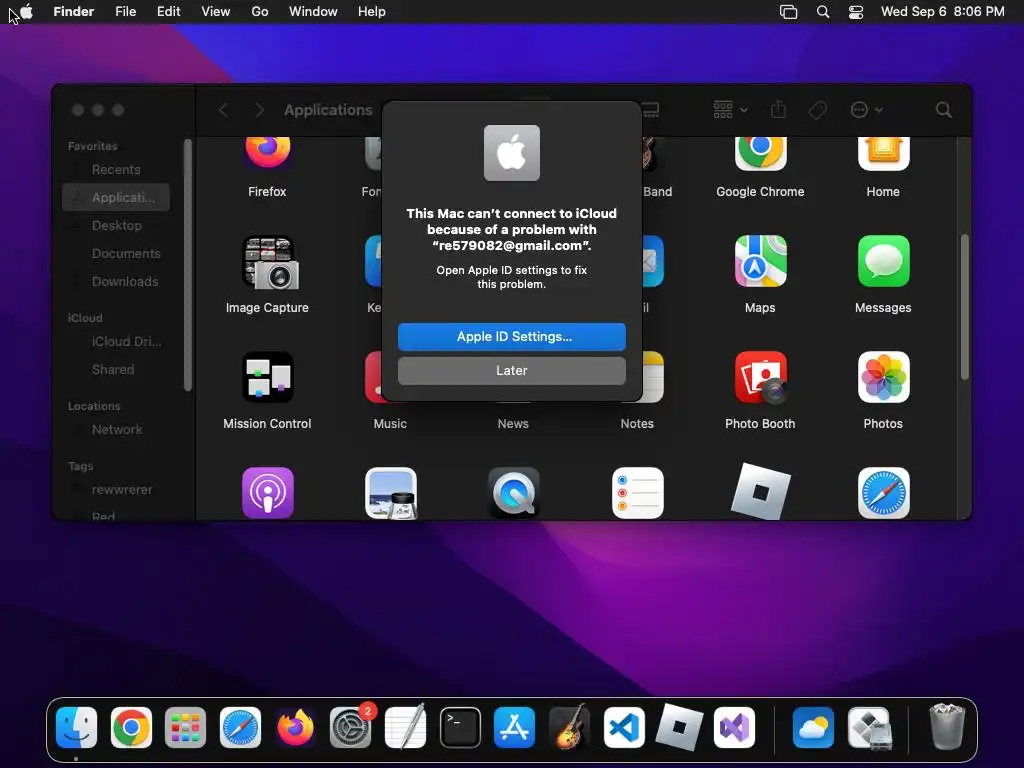Select the Safari app icon in Finder
The height and width of the screenshot is (768, 1024).
[883, 493]
